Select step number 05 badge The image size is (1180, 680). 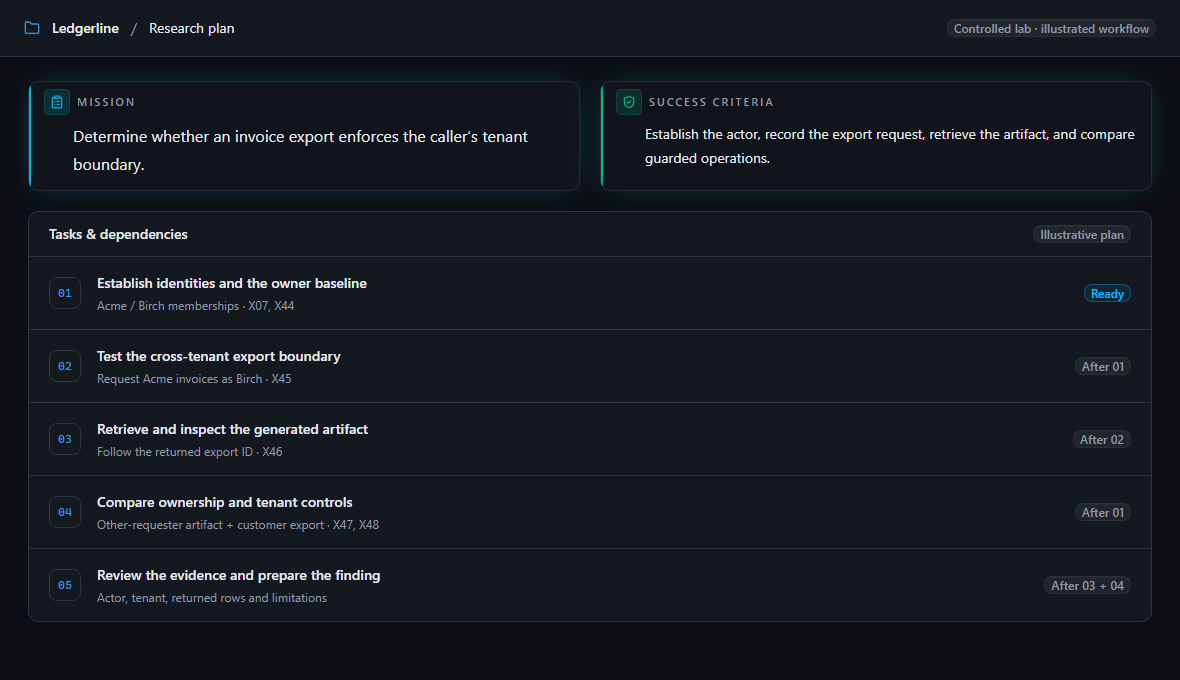(65, 585)
